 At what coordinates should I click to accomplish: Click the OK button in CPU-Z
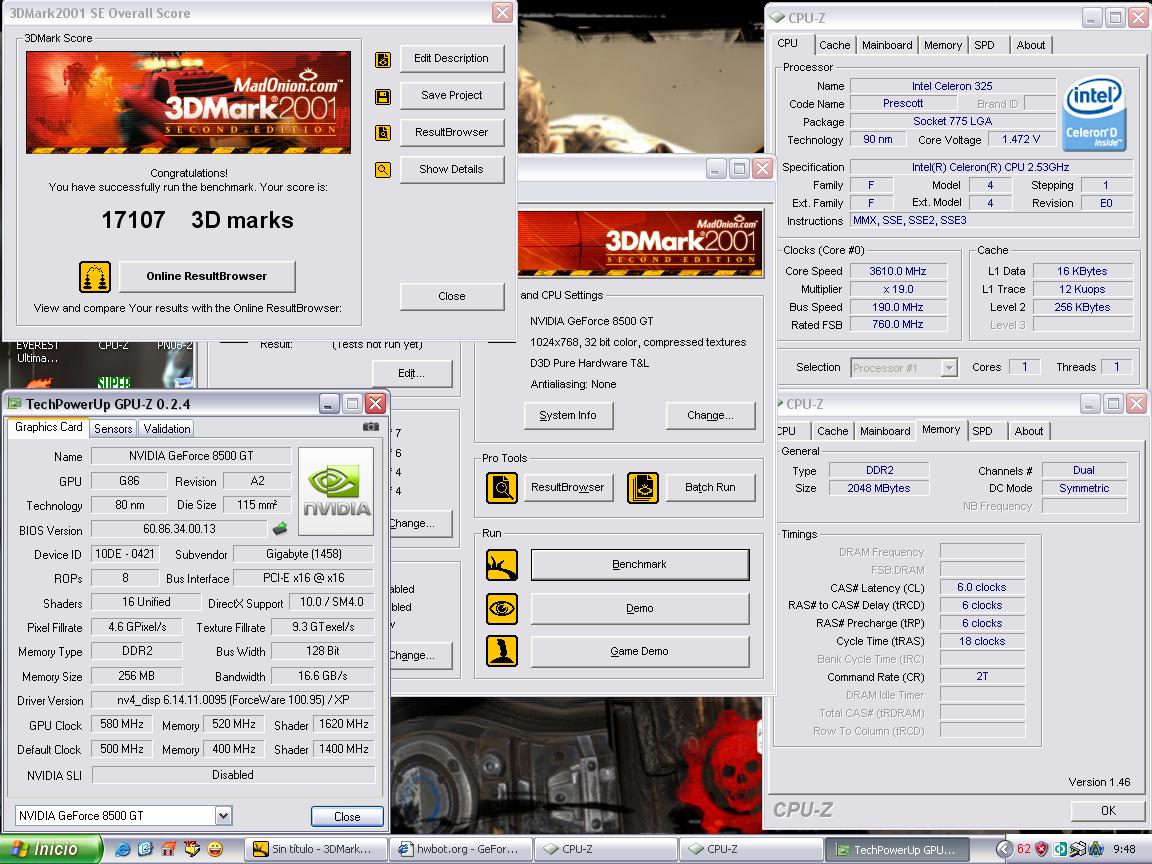coord(1108,810)
